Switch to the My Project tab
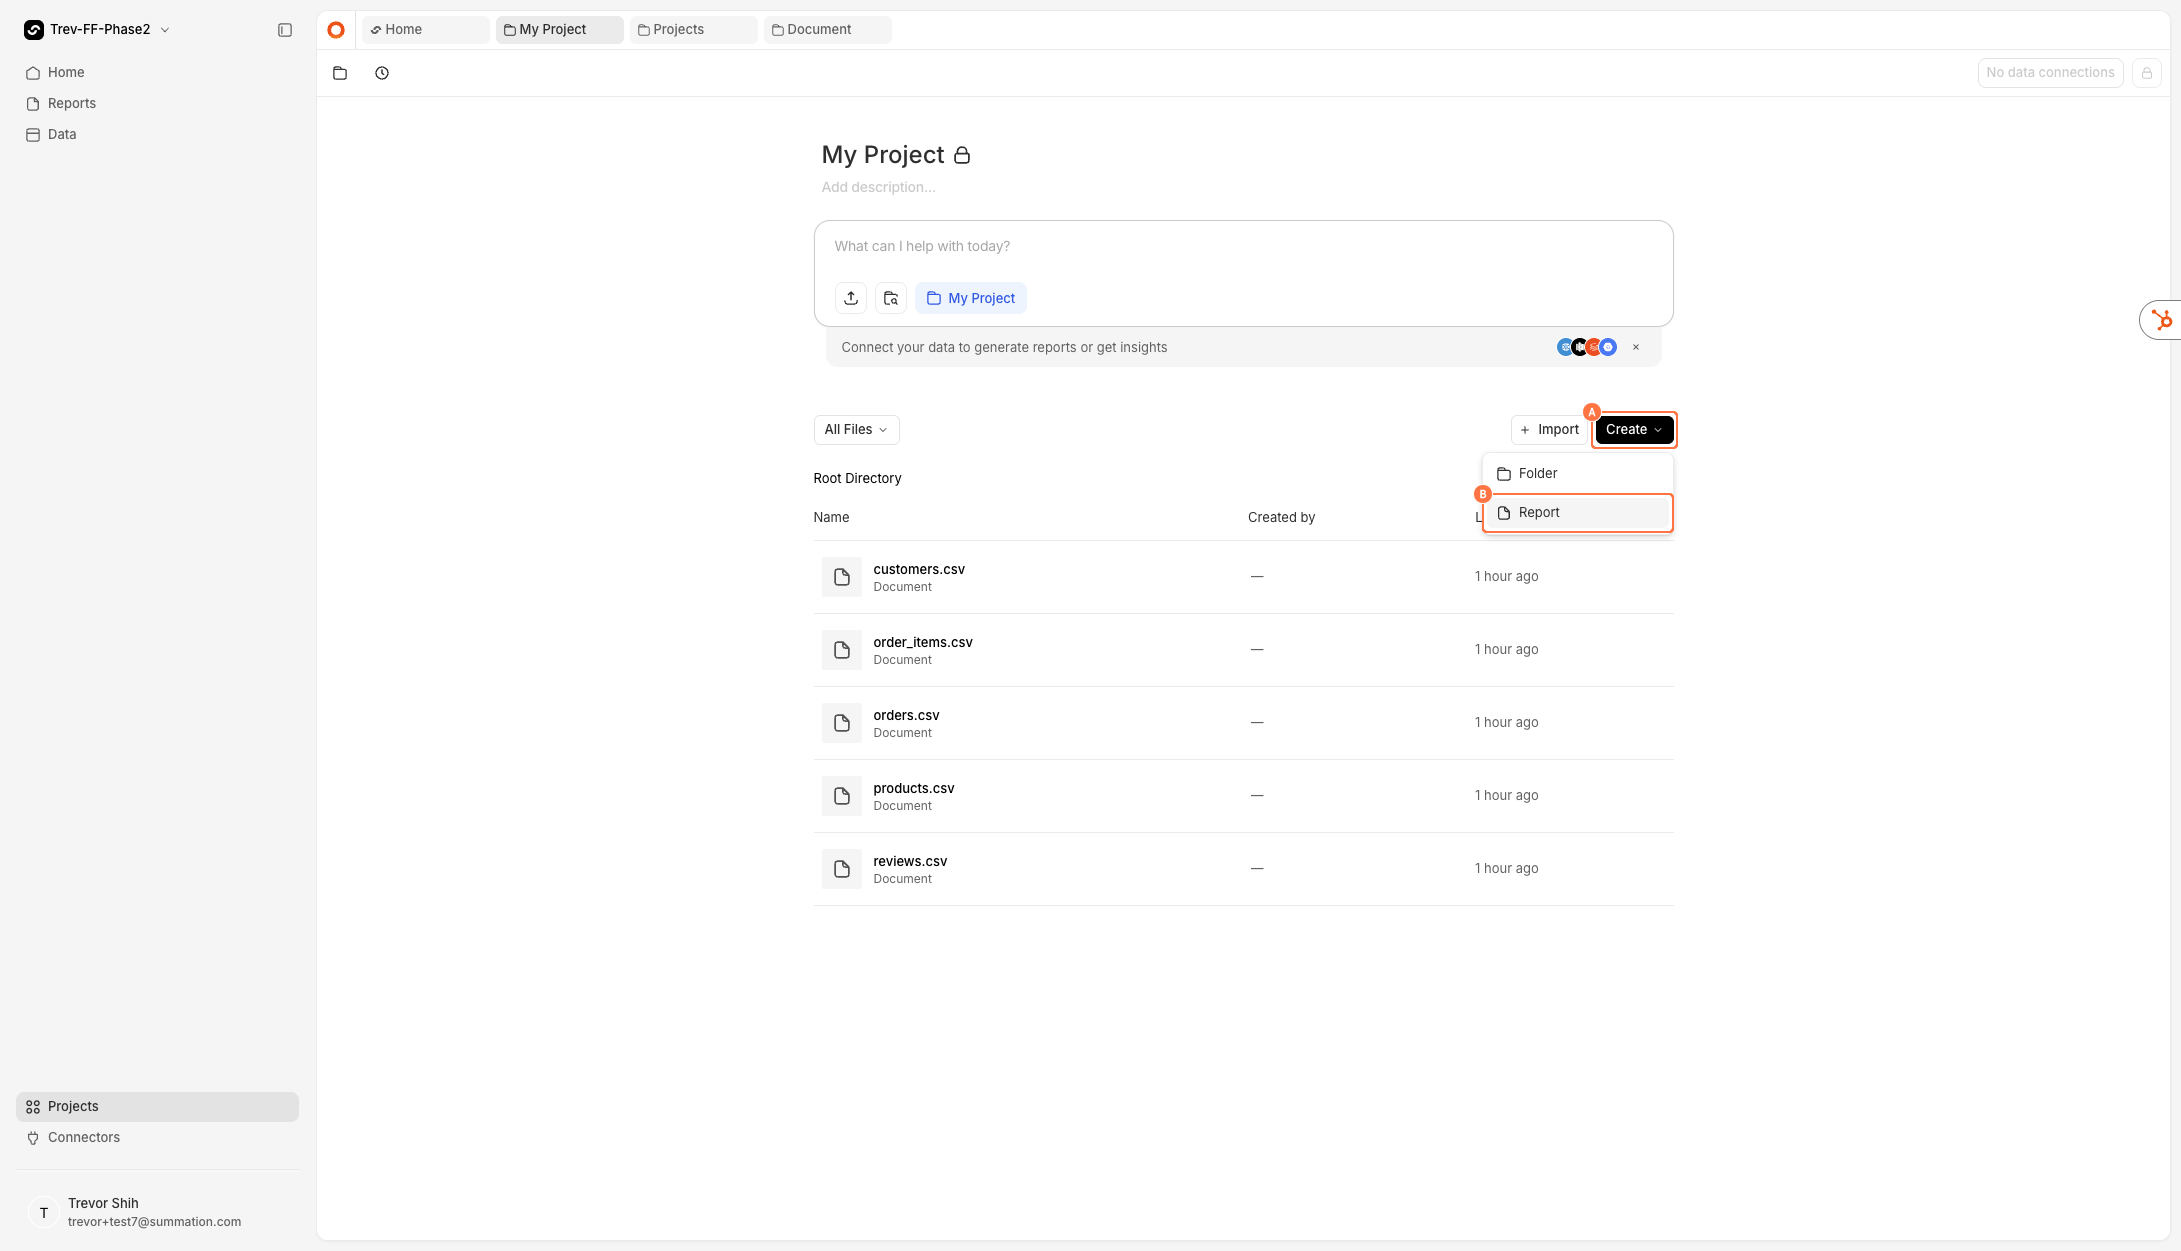 560,30
